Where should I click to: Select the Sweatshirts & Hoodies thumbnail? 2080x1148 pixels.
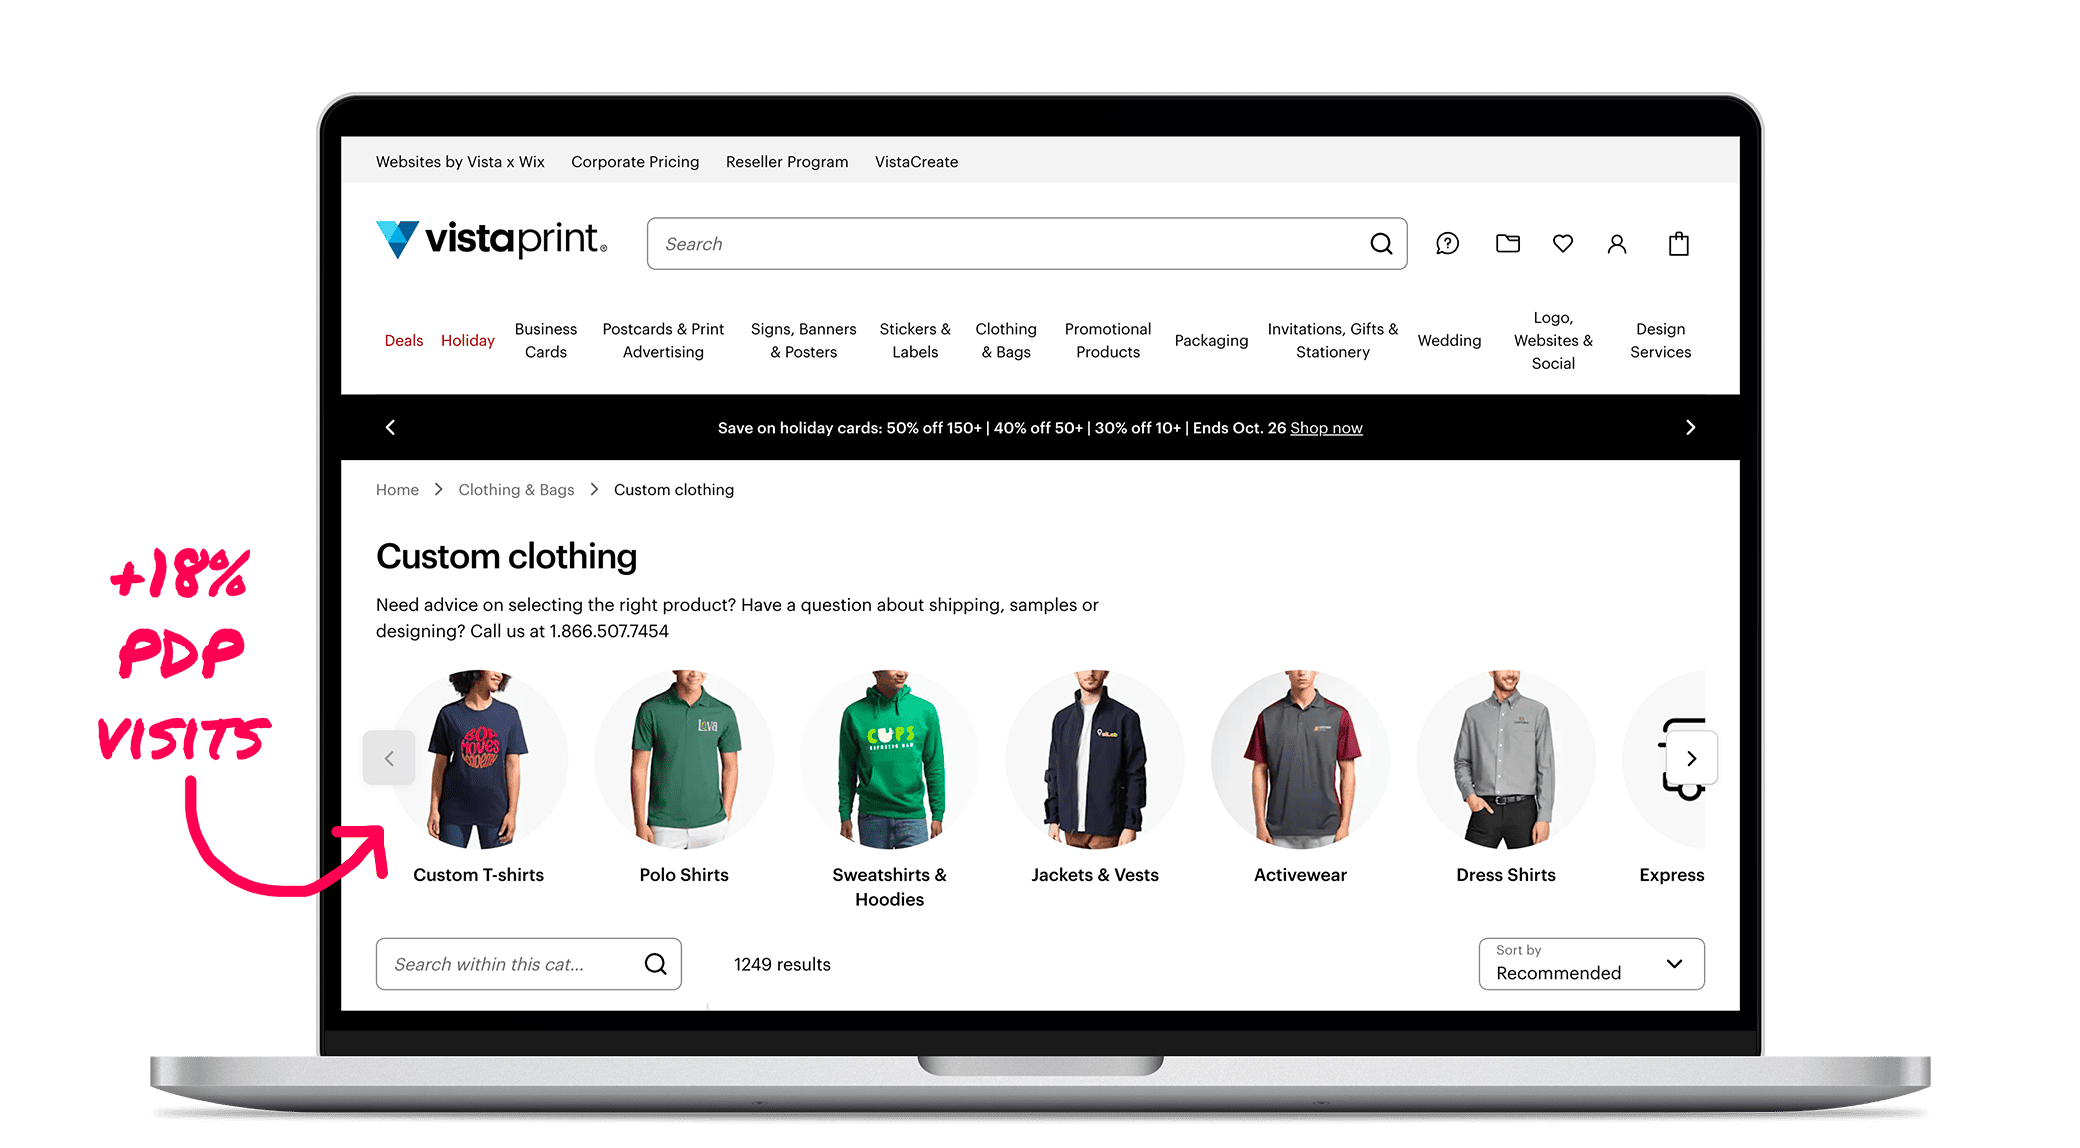[x=889, y=760]
